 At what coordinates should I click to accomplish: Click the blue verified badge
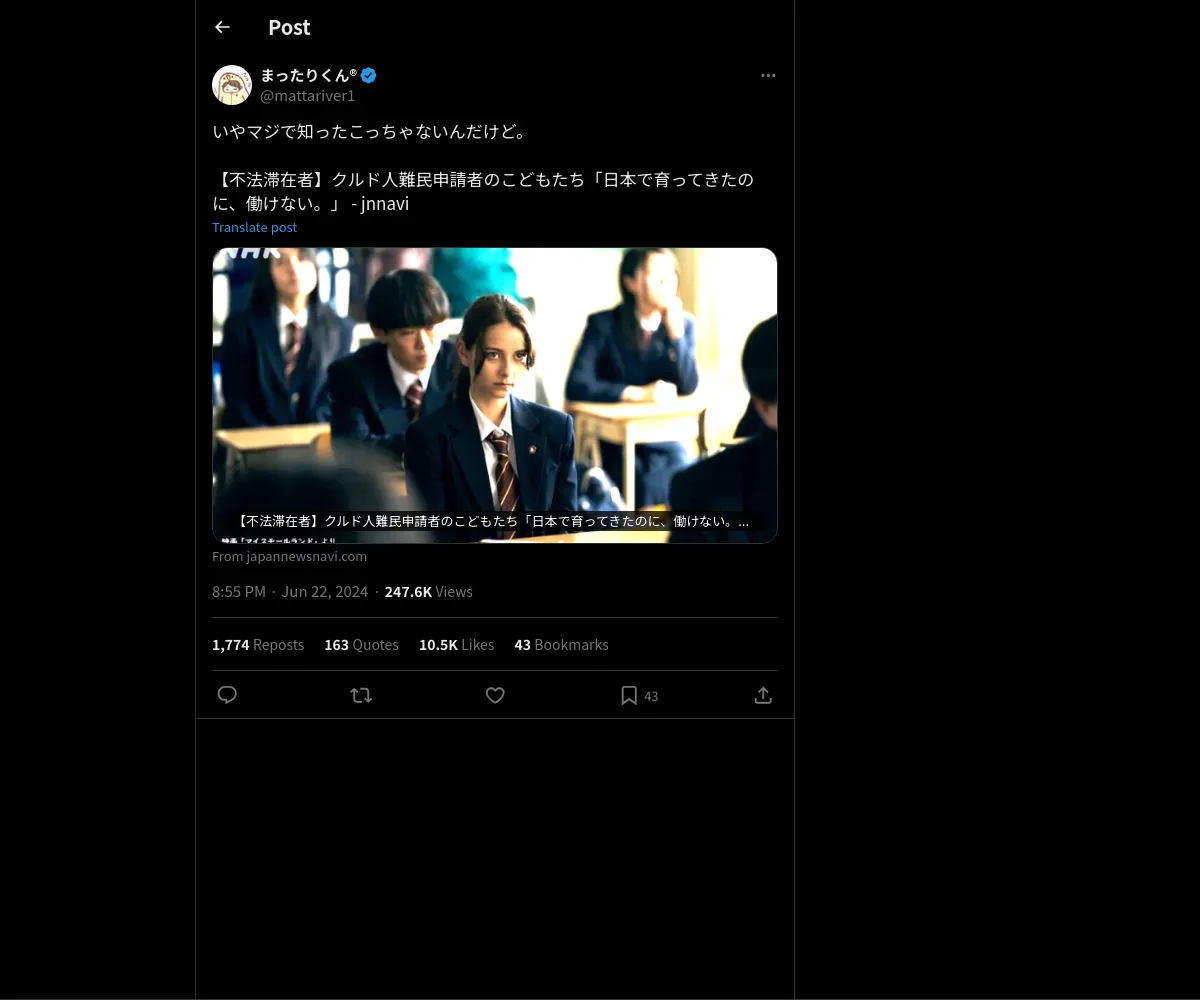(x=369, y=75)
